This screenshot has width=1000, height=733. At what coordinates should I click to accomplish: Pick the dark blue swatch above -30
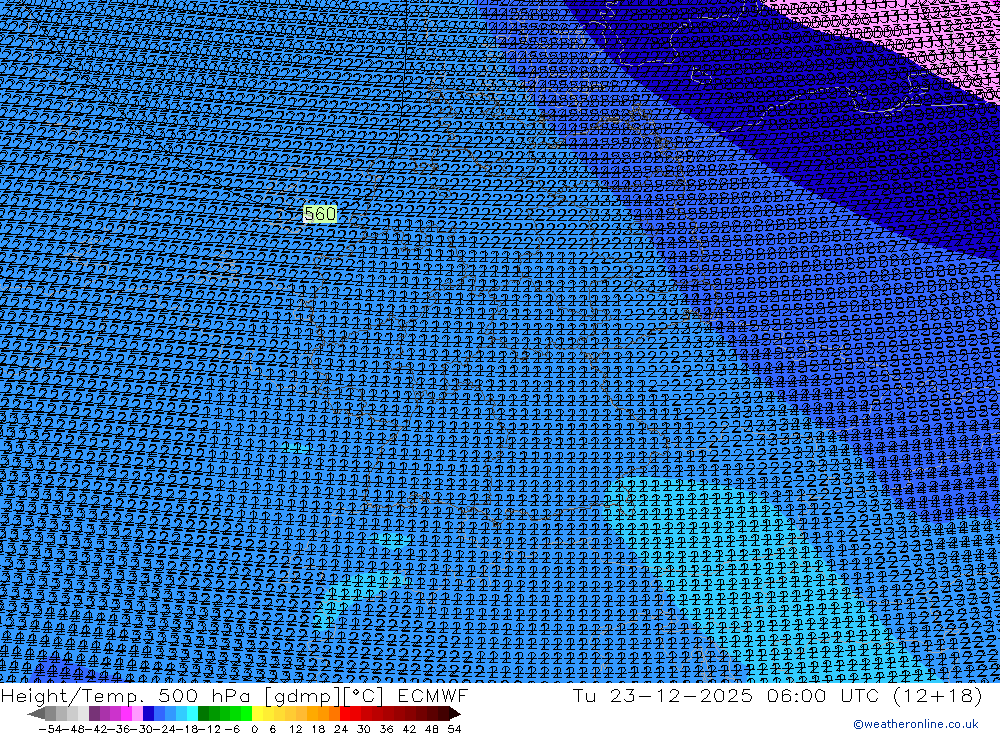tap(148, 714)
